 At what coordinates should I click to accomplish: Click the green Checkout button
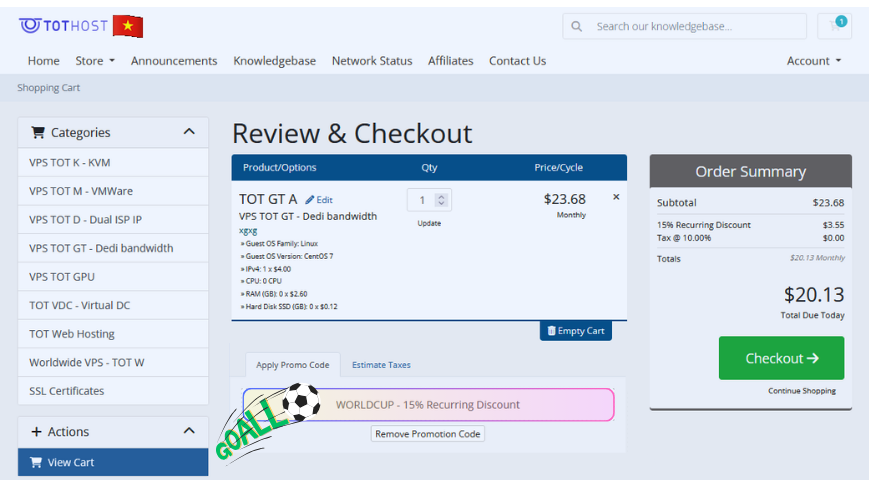pyautogui.click(x=781, y=358)
